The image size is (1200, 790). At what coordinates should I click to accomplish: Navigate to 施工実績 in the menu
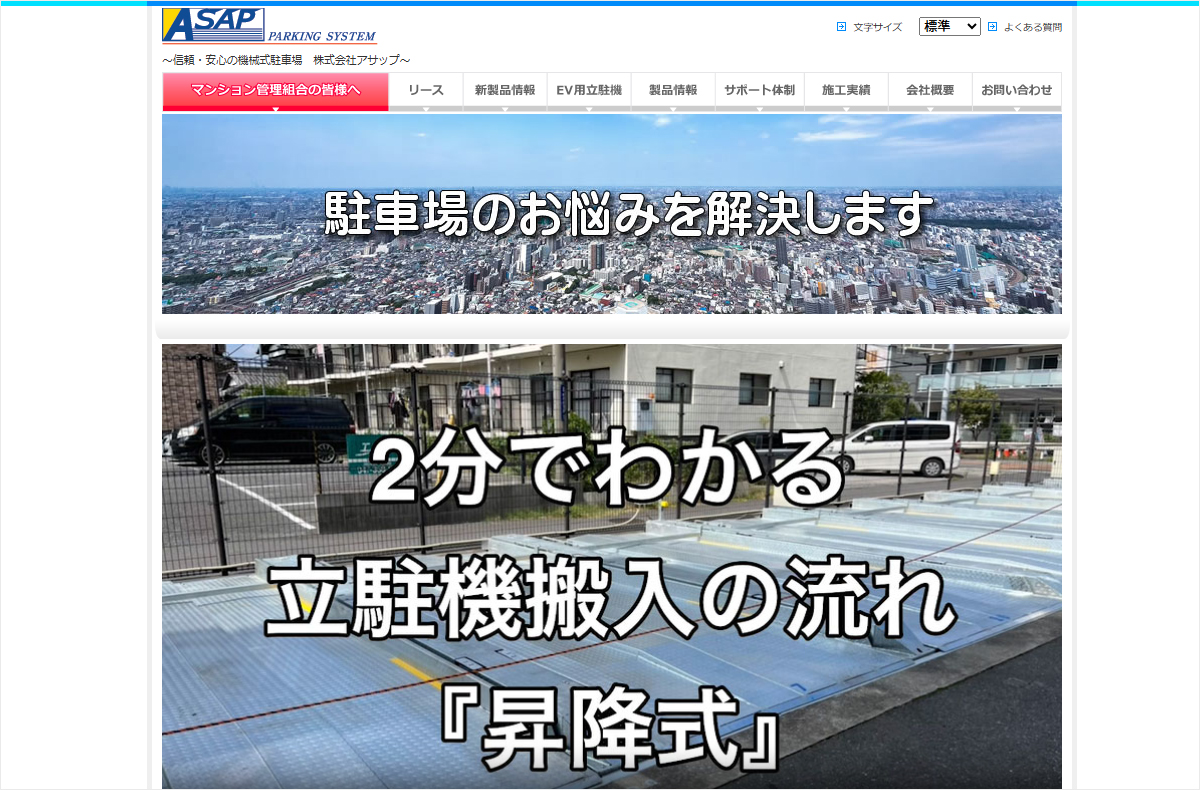(846, 90)
